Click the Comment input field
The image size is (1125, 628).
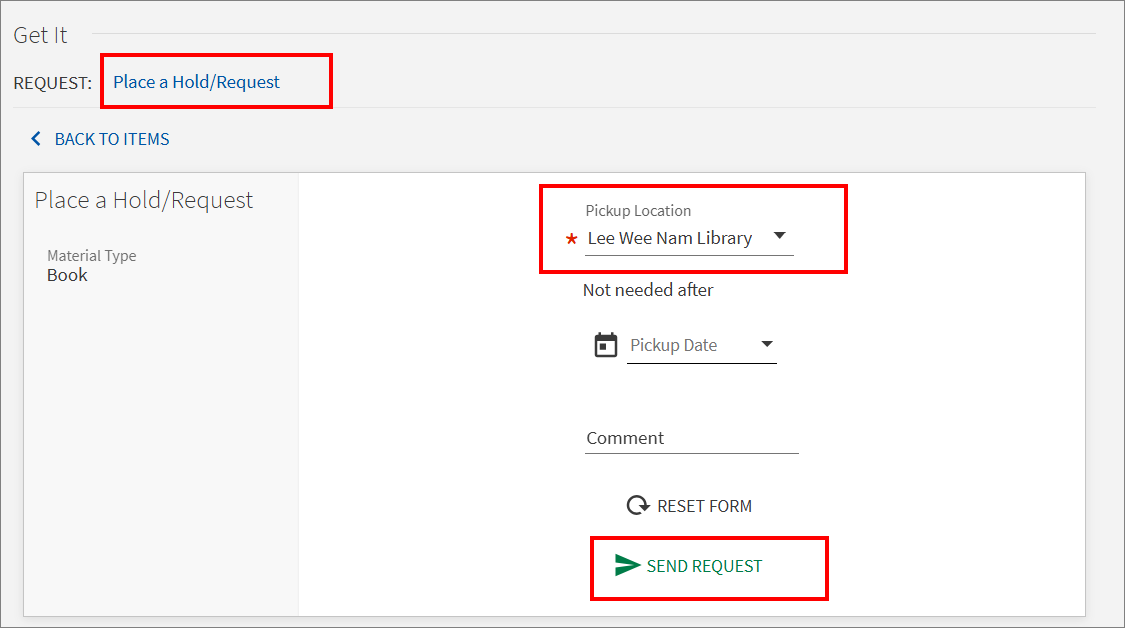(x=691, y=439)
